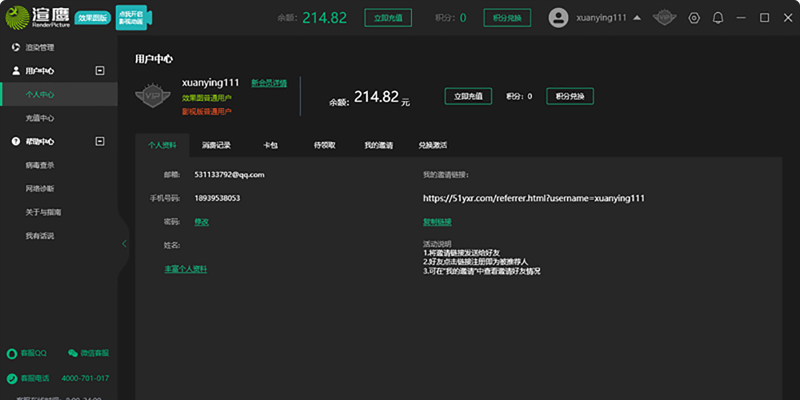The height and width of the screenshot is (400, 800).
Task: Click 积分兑换 button in user center panel
Action: tap(569, 96)
